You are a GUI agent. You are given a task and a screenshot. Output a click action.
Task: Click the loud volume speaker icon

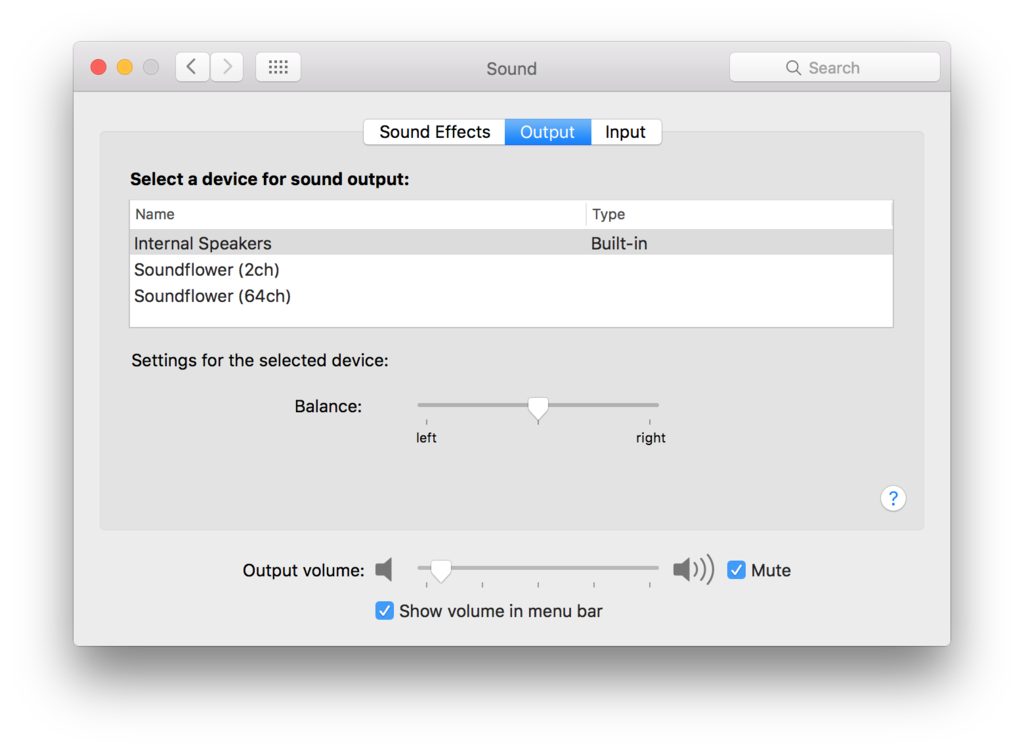coord(694,569)
